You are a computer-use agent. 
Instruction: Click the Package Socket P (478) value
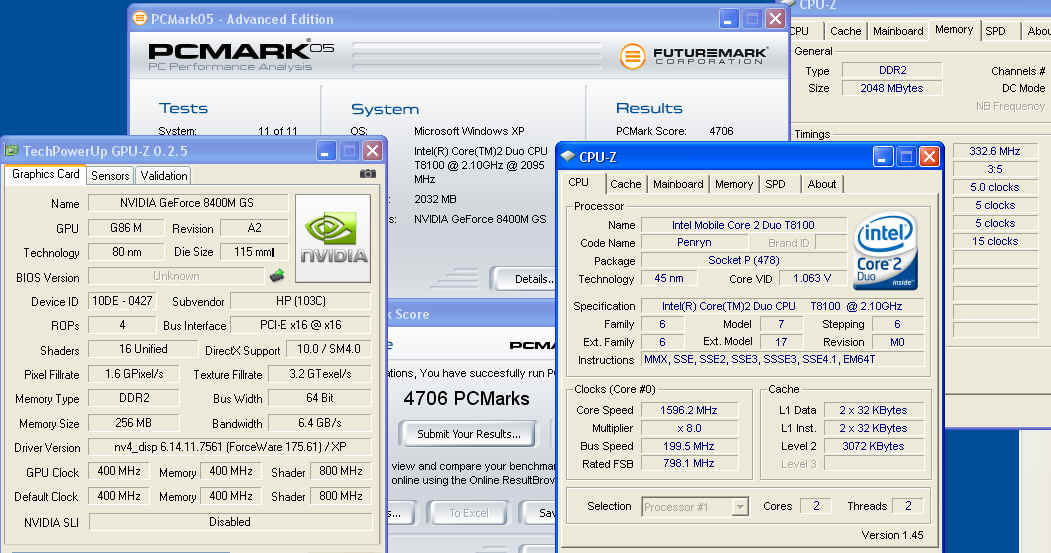pyautogui.click(x=743, y=261)
